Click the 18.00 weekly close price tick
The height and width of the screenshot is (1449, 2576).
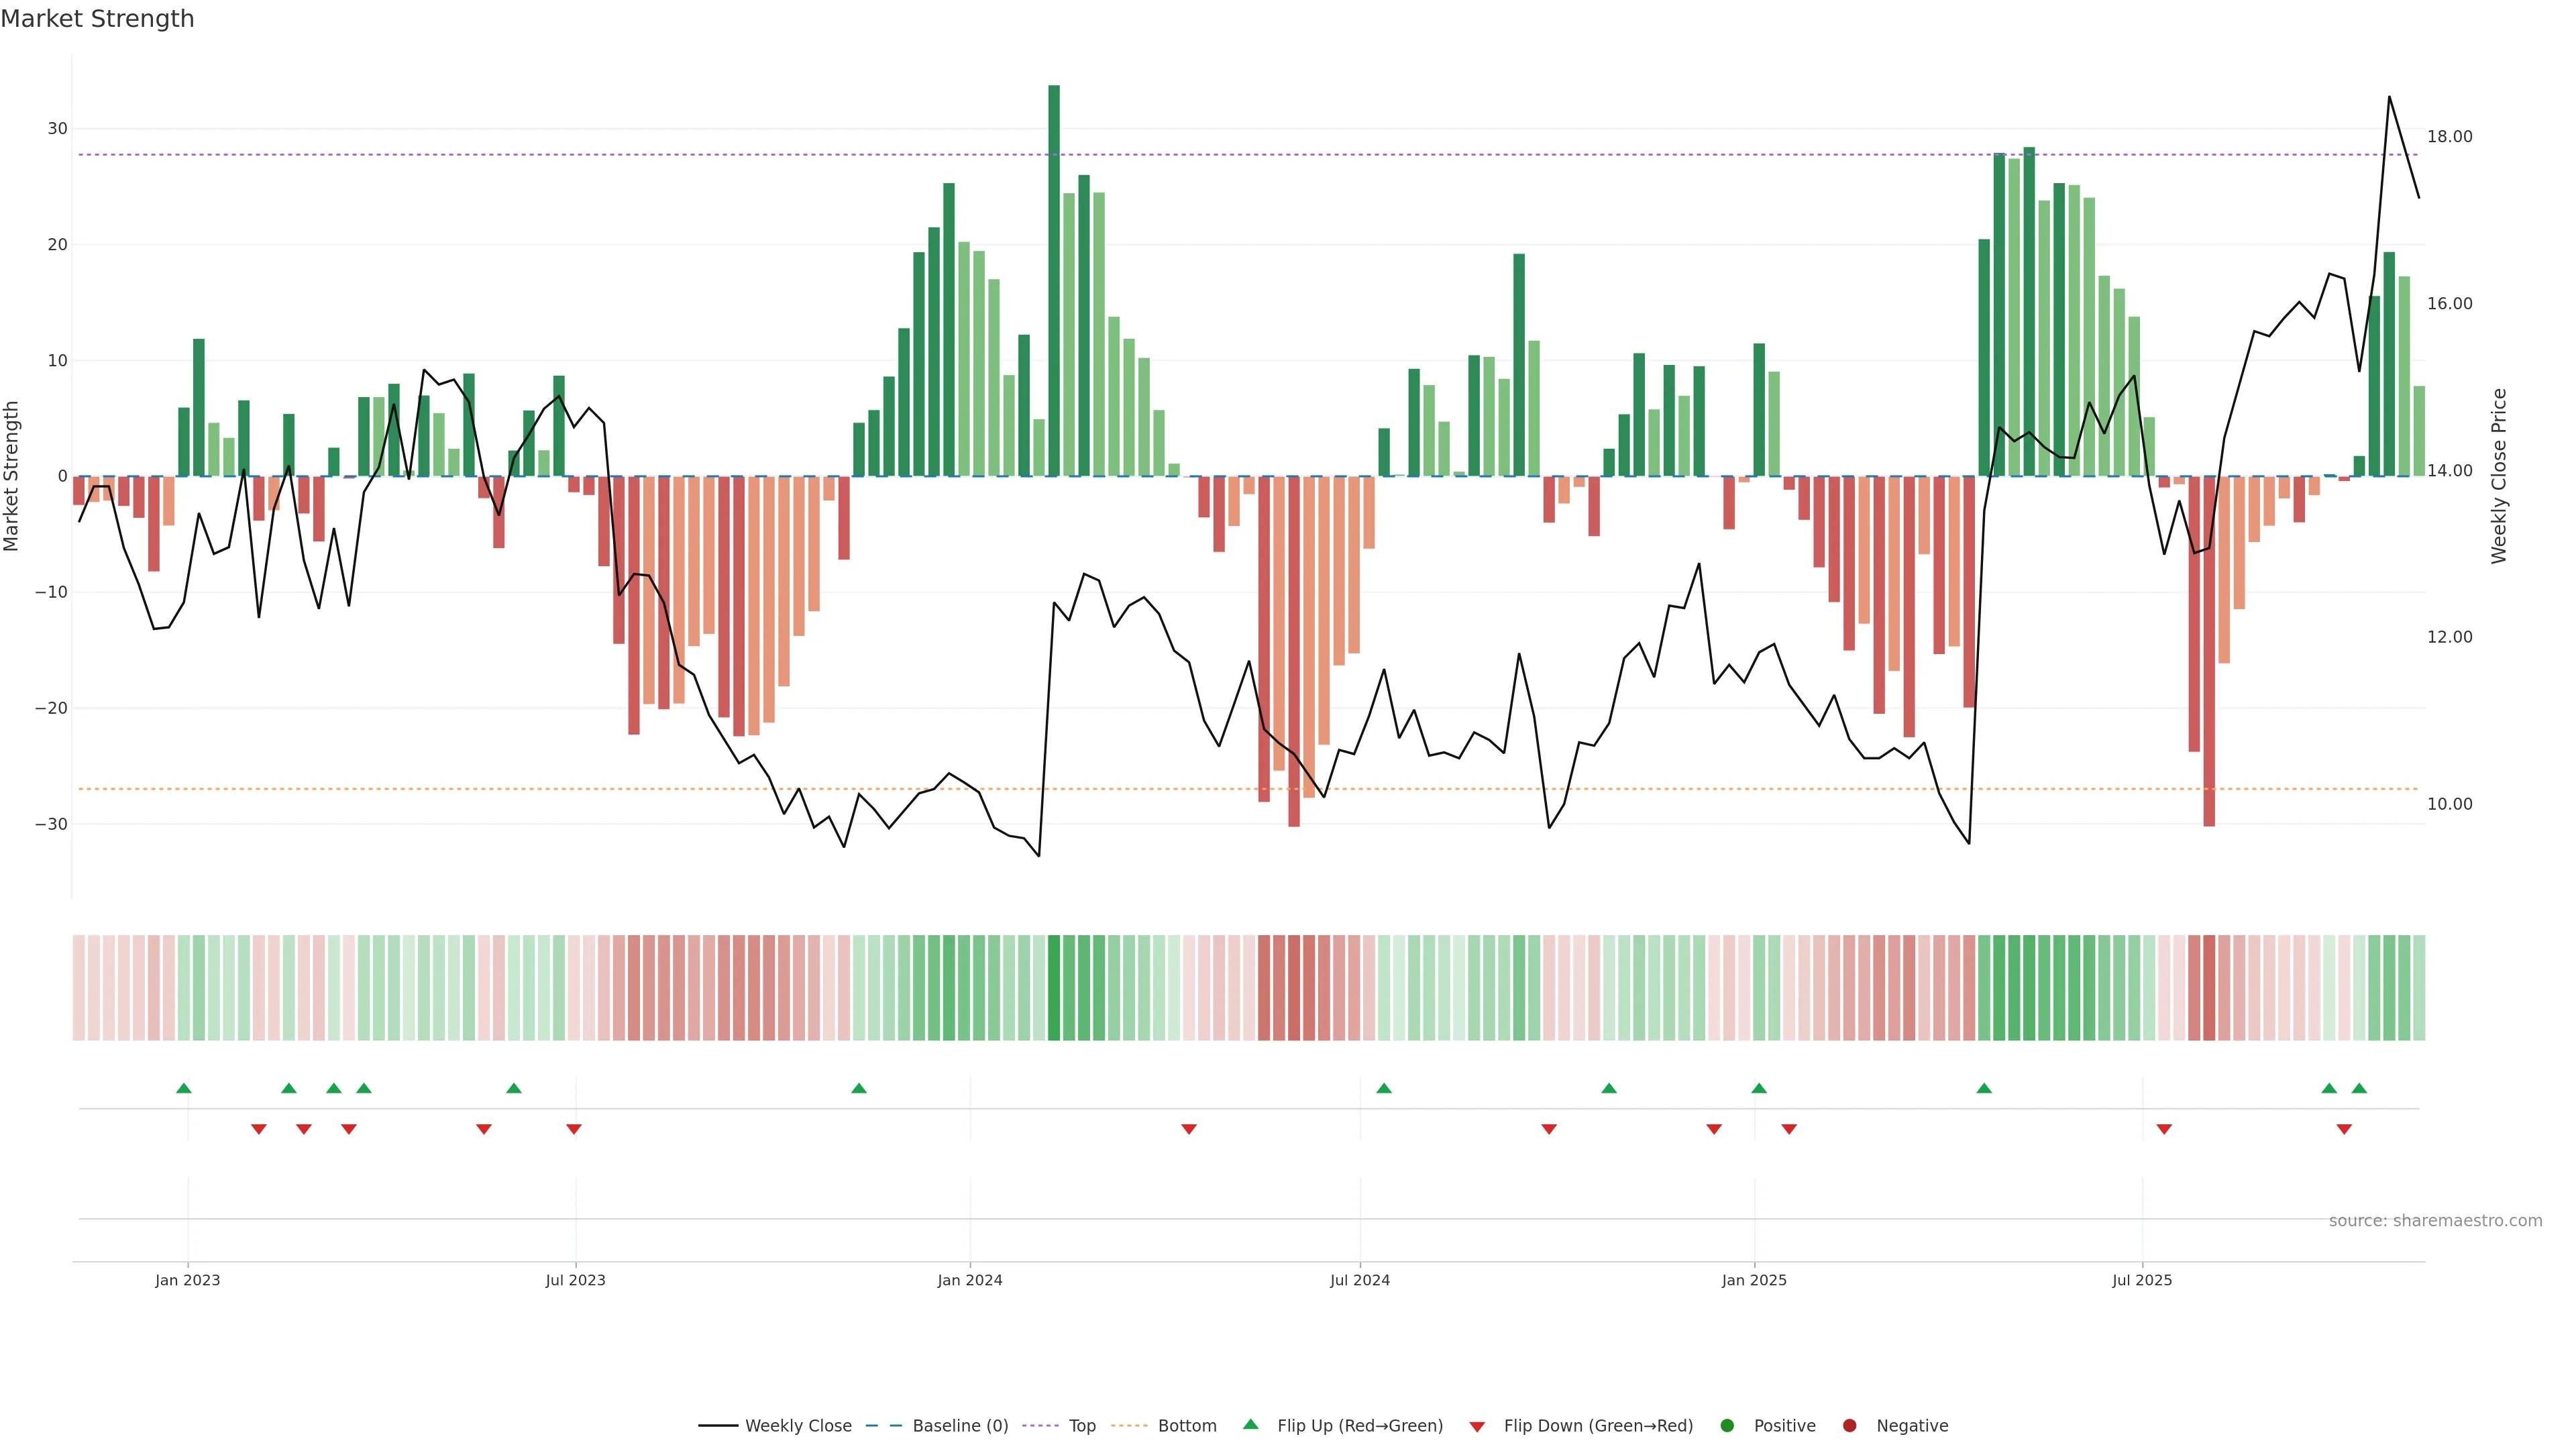2449,137
